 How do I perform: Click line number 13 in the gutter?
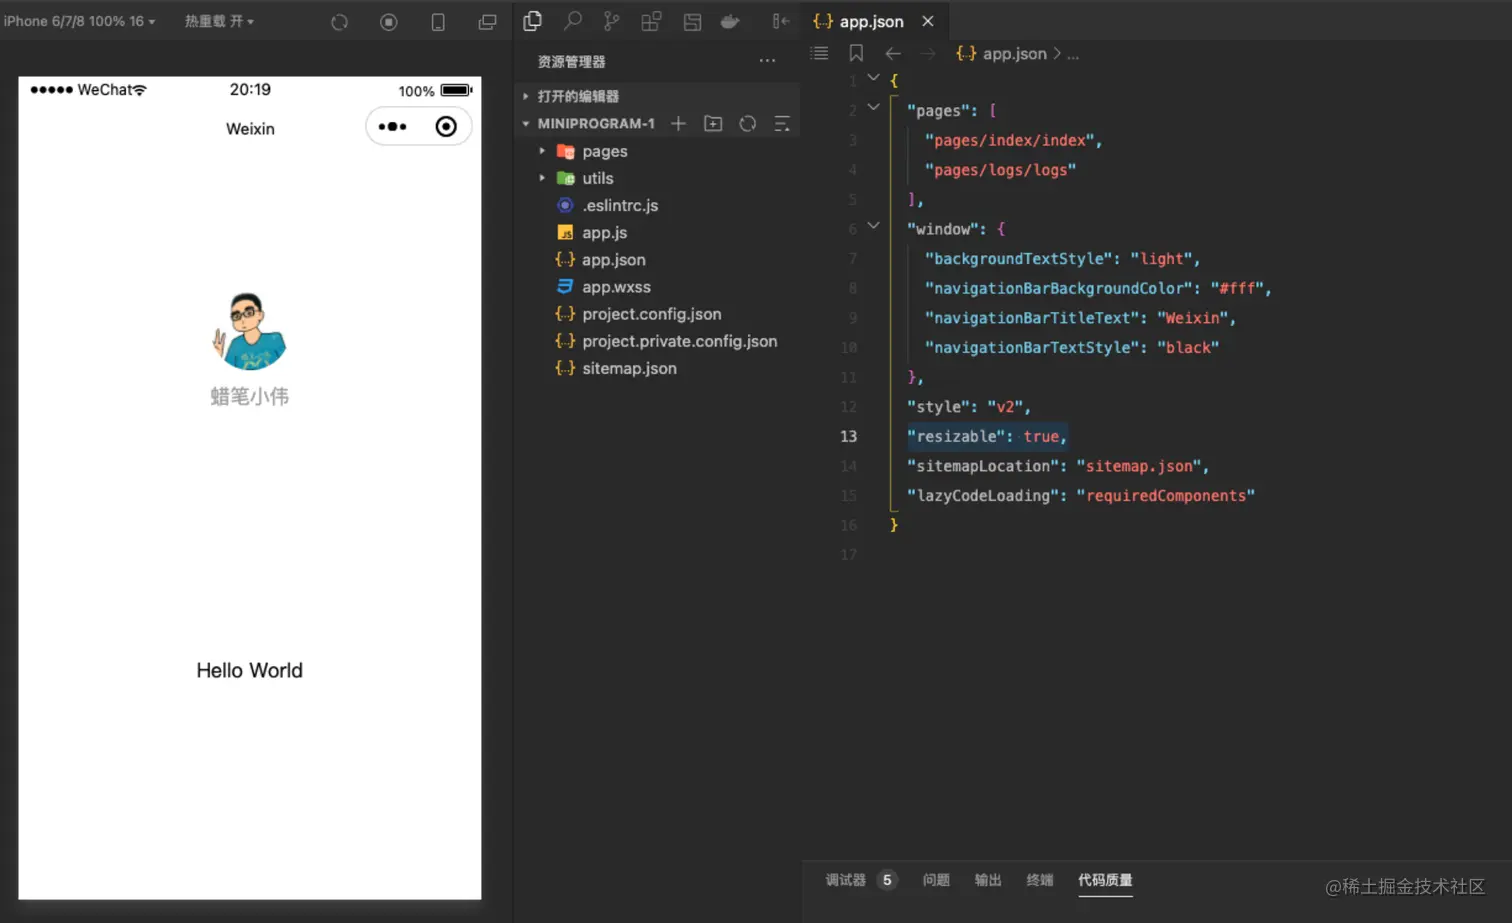tap(849, 436)
